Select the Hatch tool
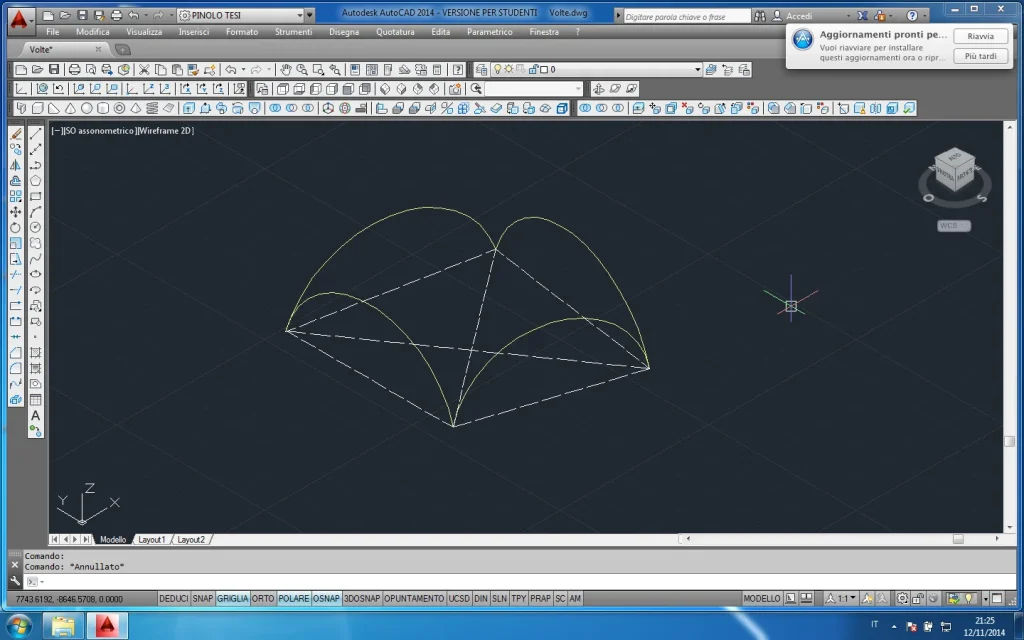The width and height of the screenshot is (1024, 640). pos(35,353)
